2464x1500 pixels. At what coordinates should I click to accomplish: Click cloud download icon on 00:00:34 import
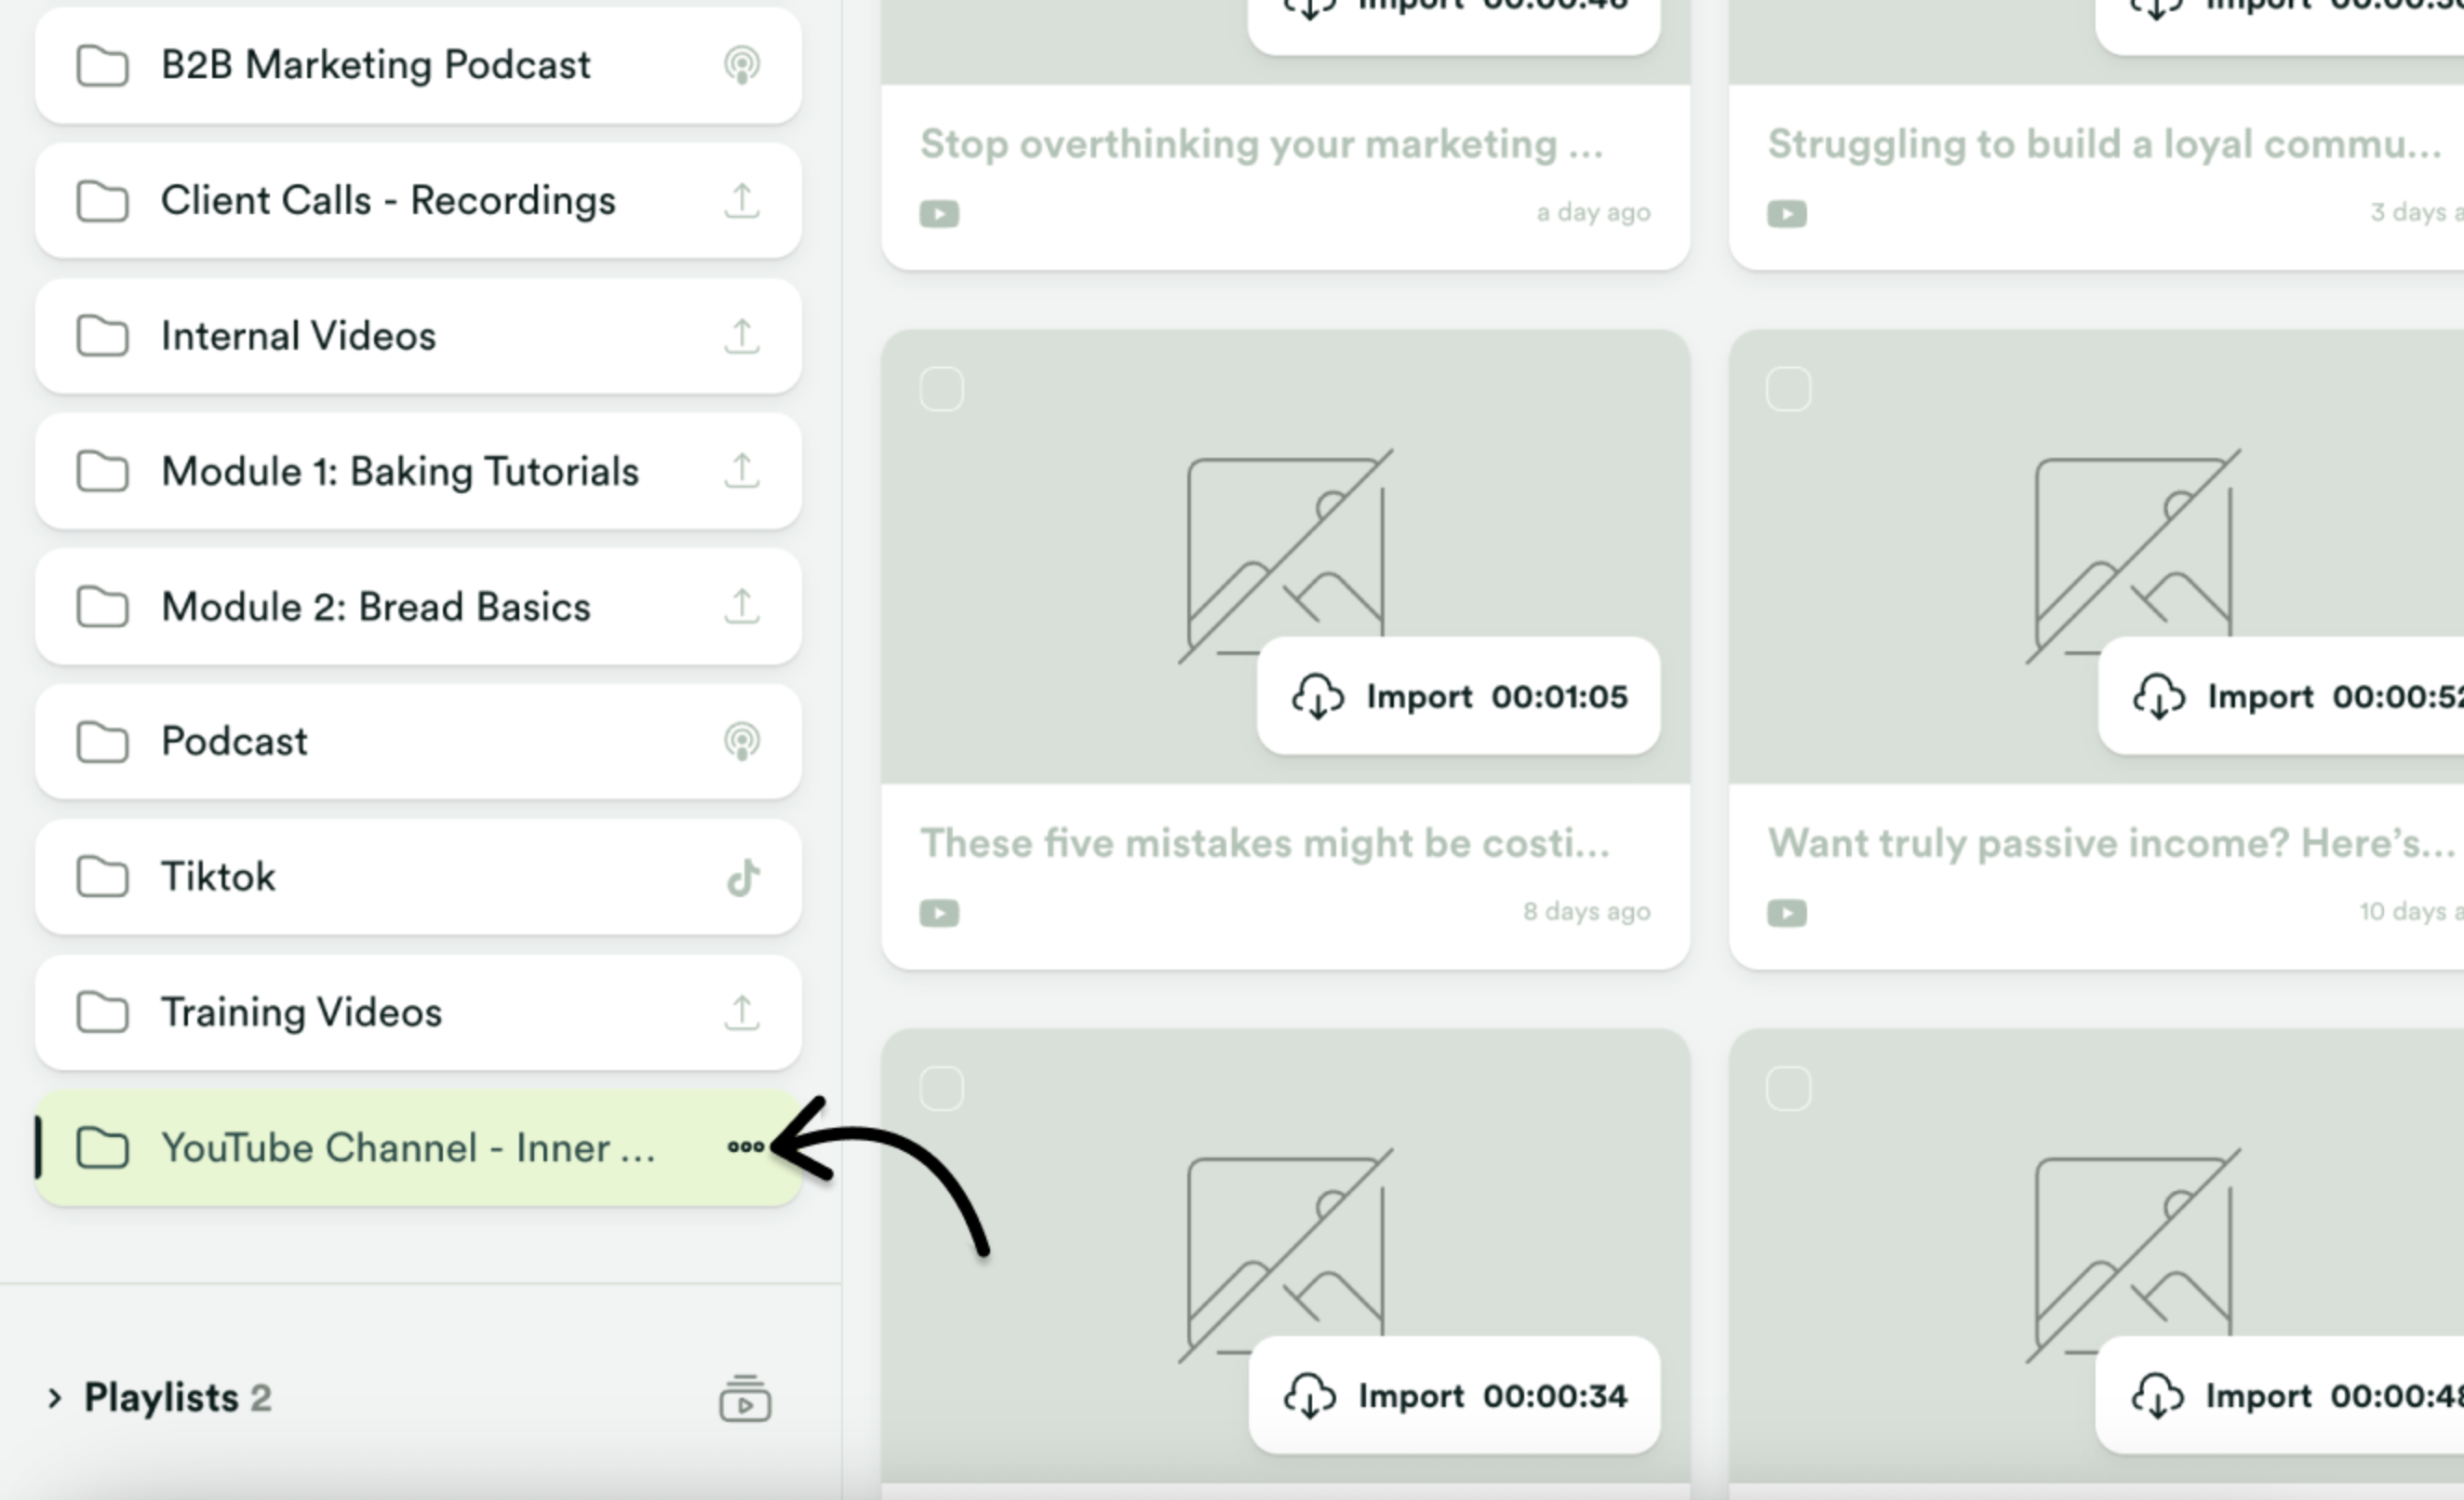1310,1396
